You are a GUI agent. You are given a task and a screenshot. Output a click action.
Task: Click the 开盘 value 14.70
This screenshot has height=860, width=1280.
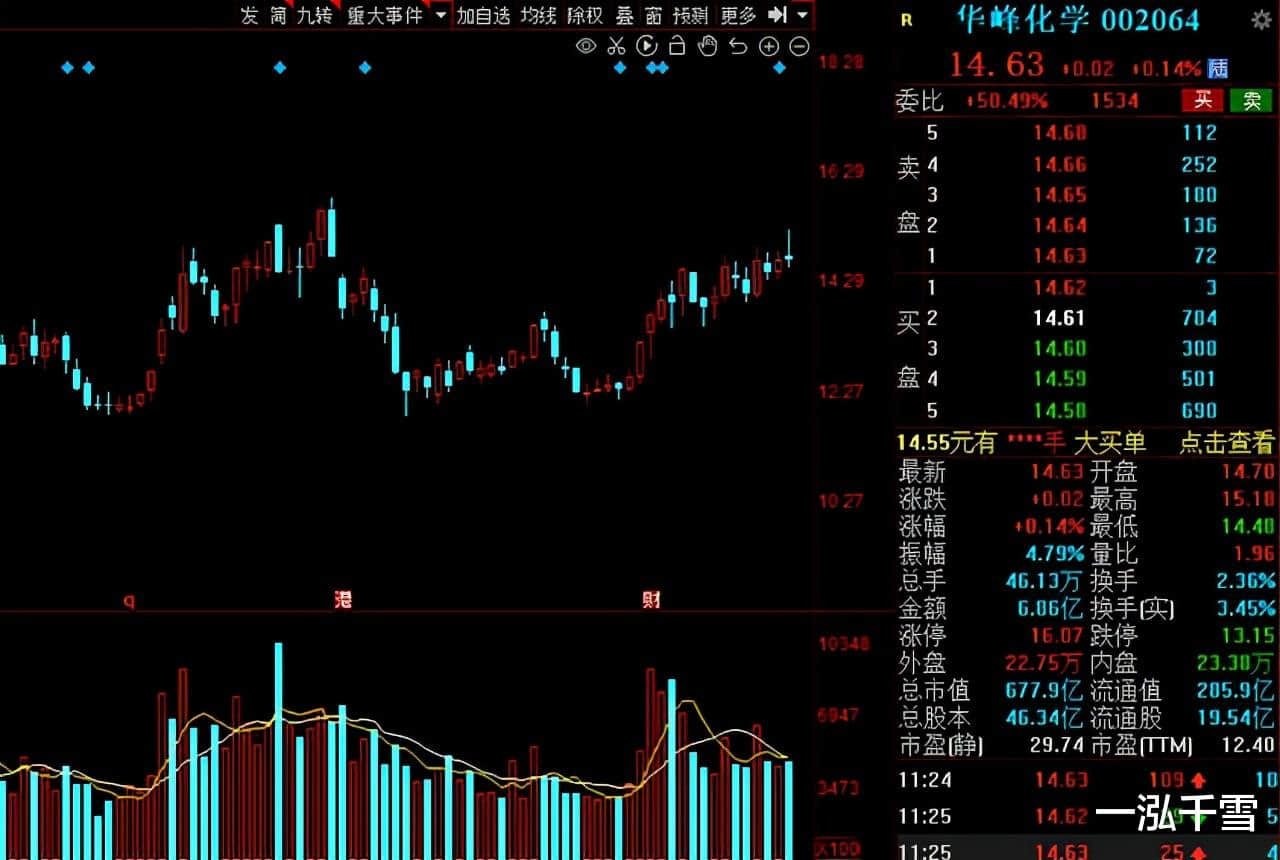[1247, 471]
